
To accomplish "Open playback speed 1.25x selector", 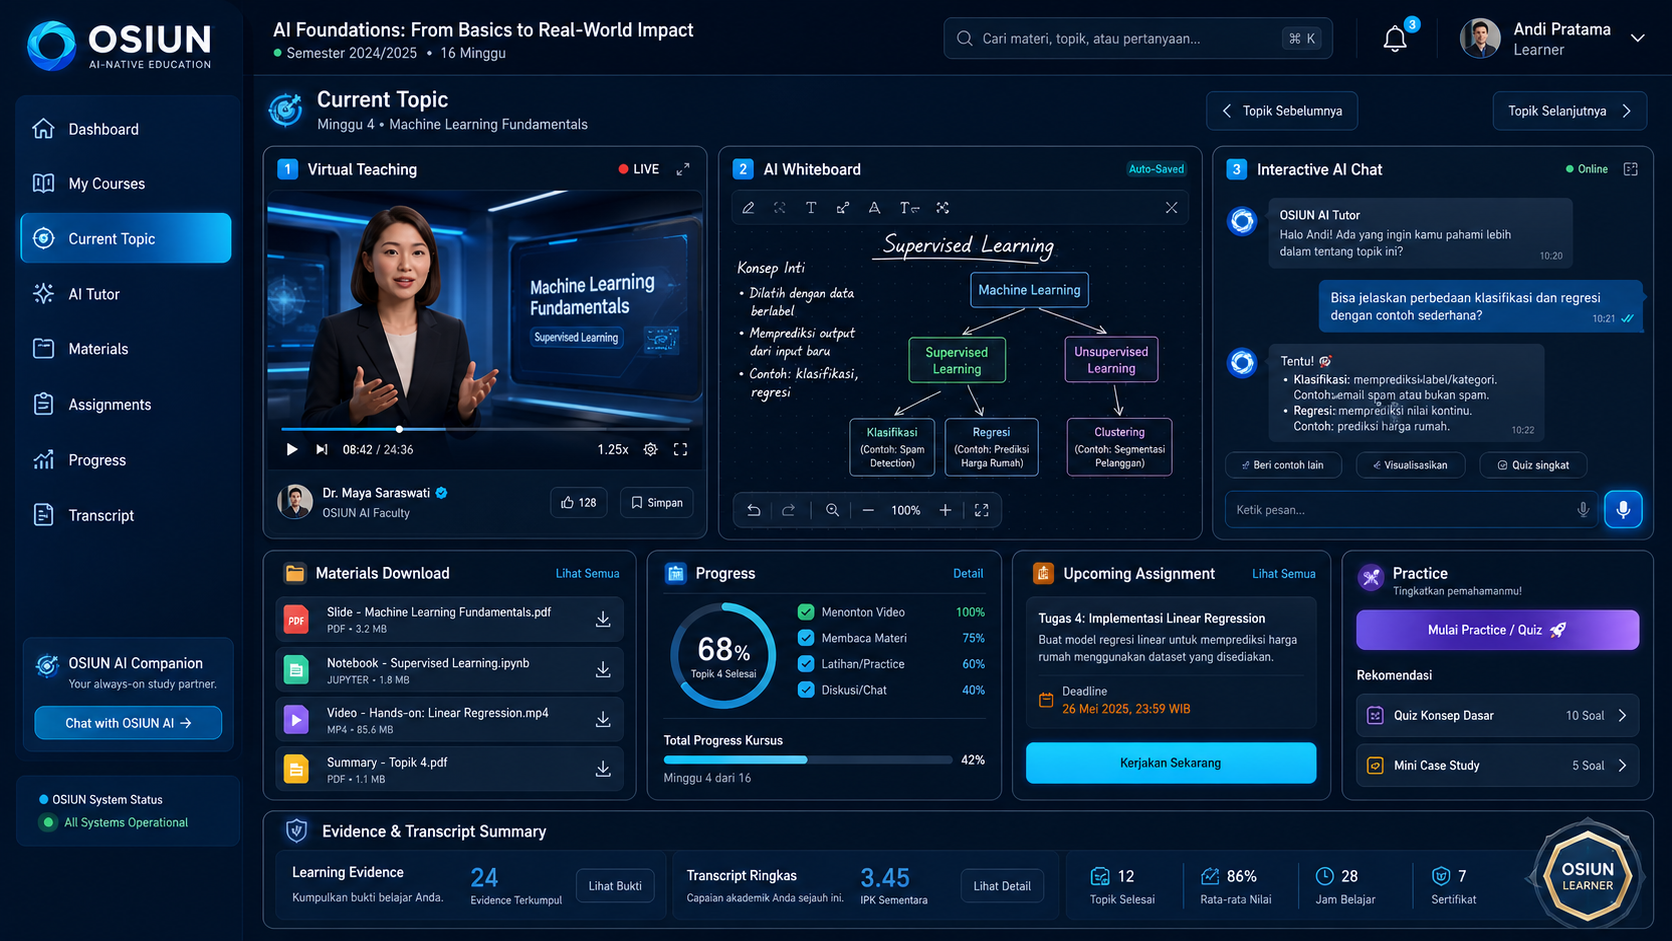I will pos(613,449).
